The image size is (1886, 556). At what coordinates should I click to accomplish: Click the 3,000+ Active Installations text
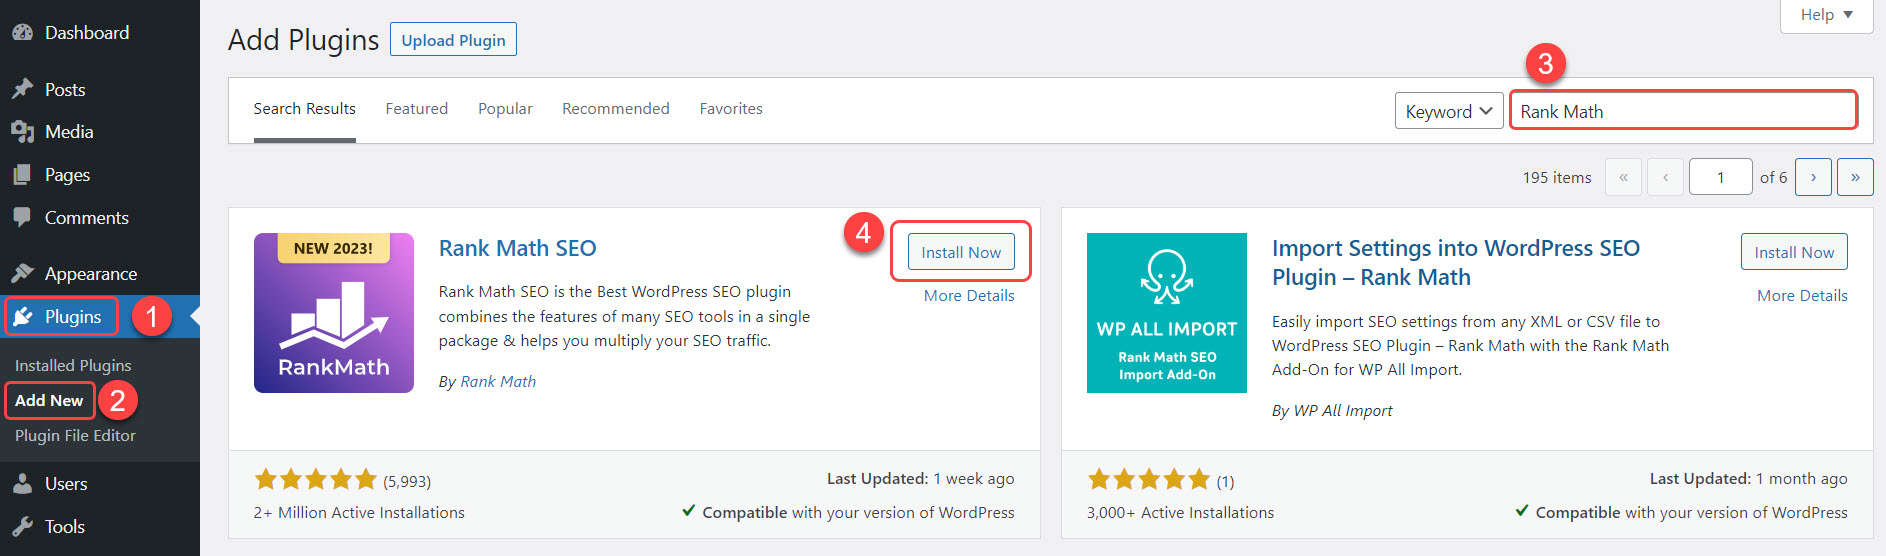coord(1180,513)
